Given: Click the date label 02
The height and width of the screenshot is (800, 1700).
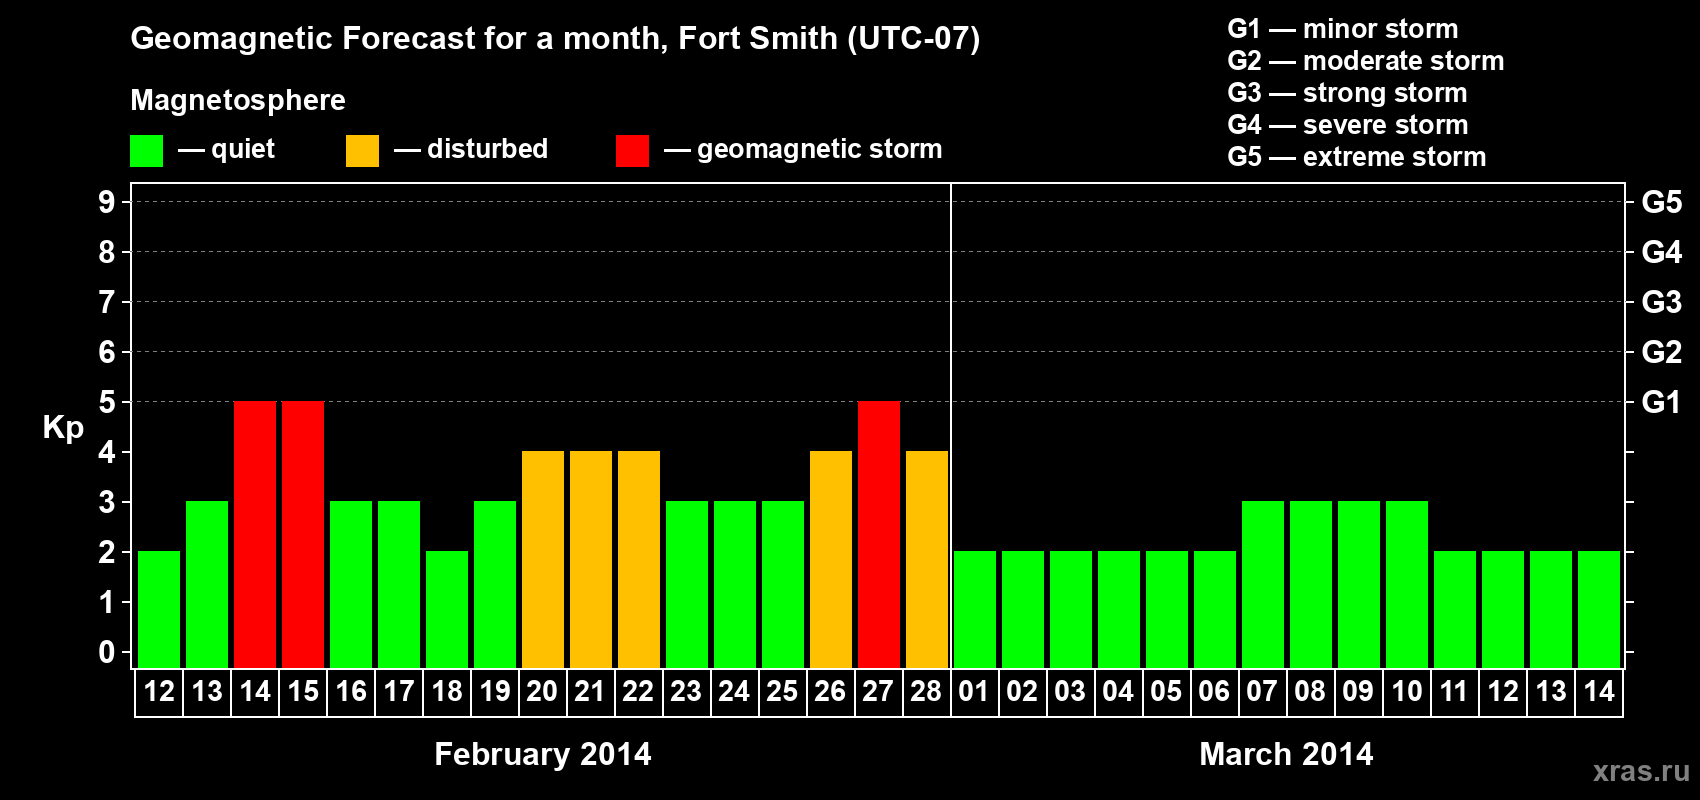Looking at the screenshot, I should 1023,691.
